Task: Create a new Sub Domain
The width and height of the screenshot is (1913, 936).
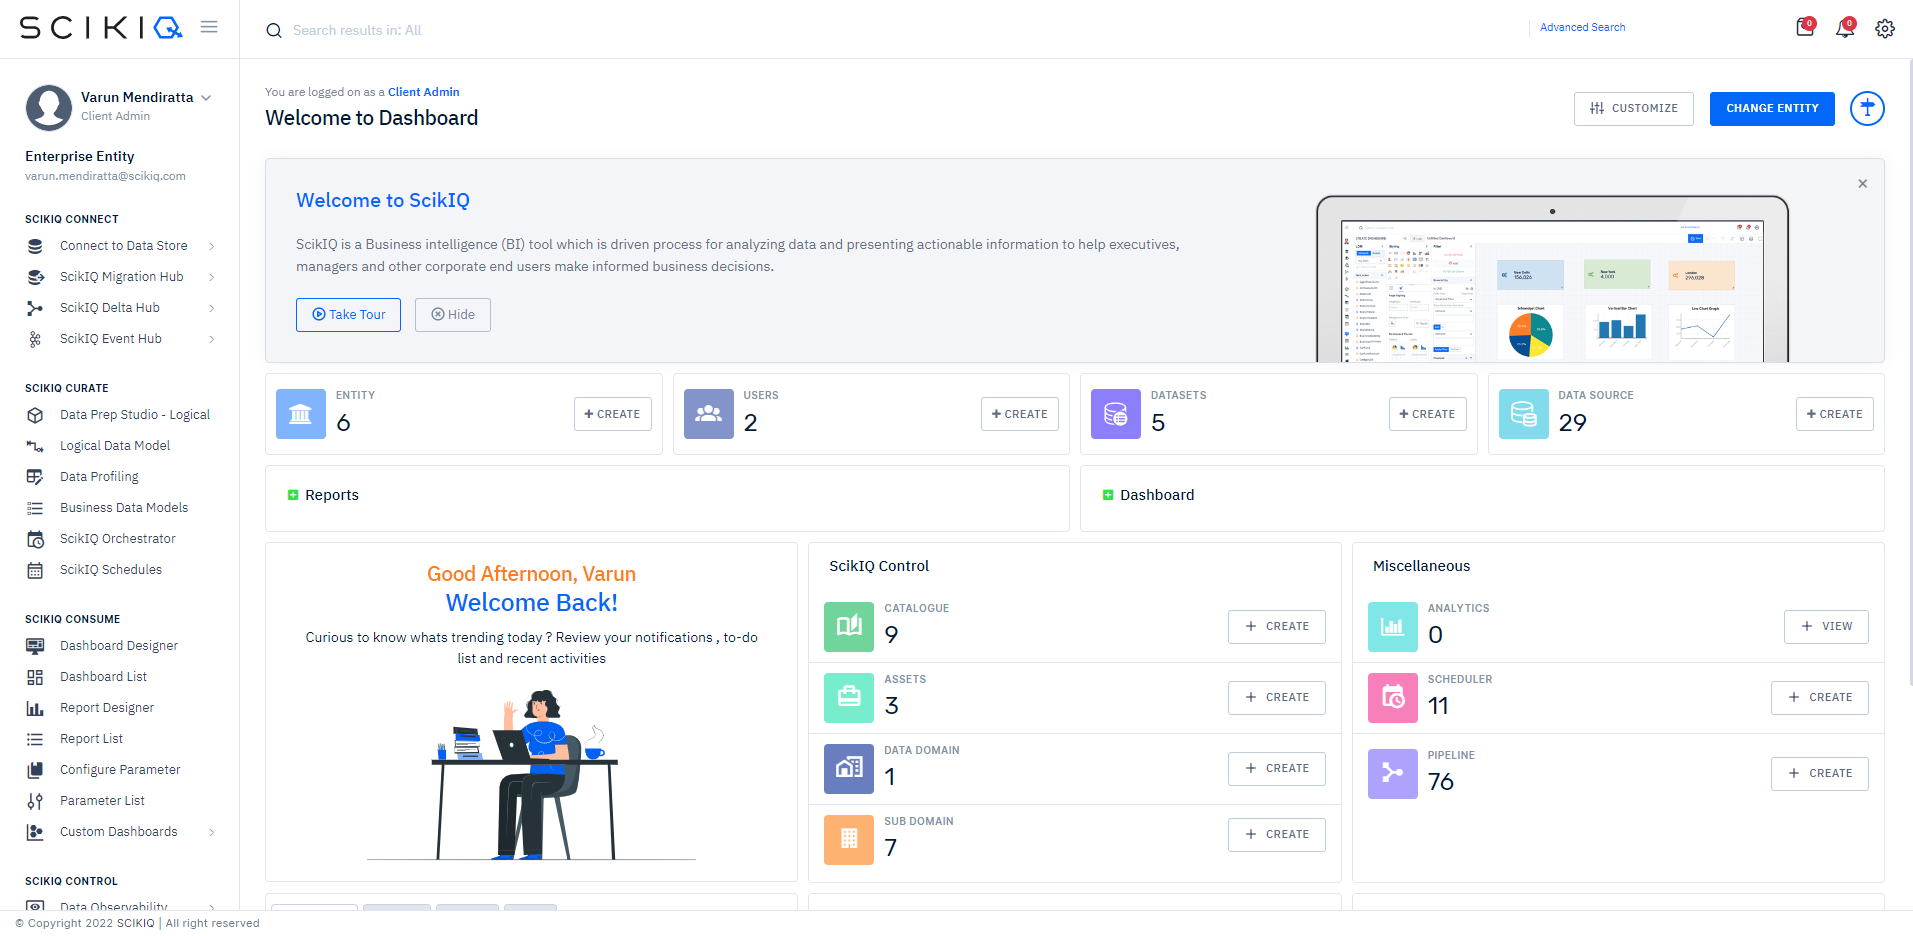Action: click(1277, 835)
